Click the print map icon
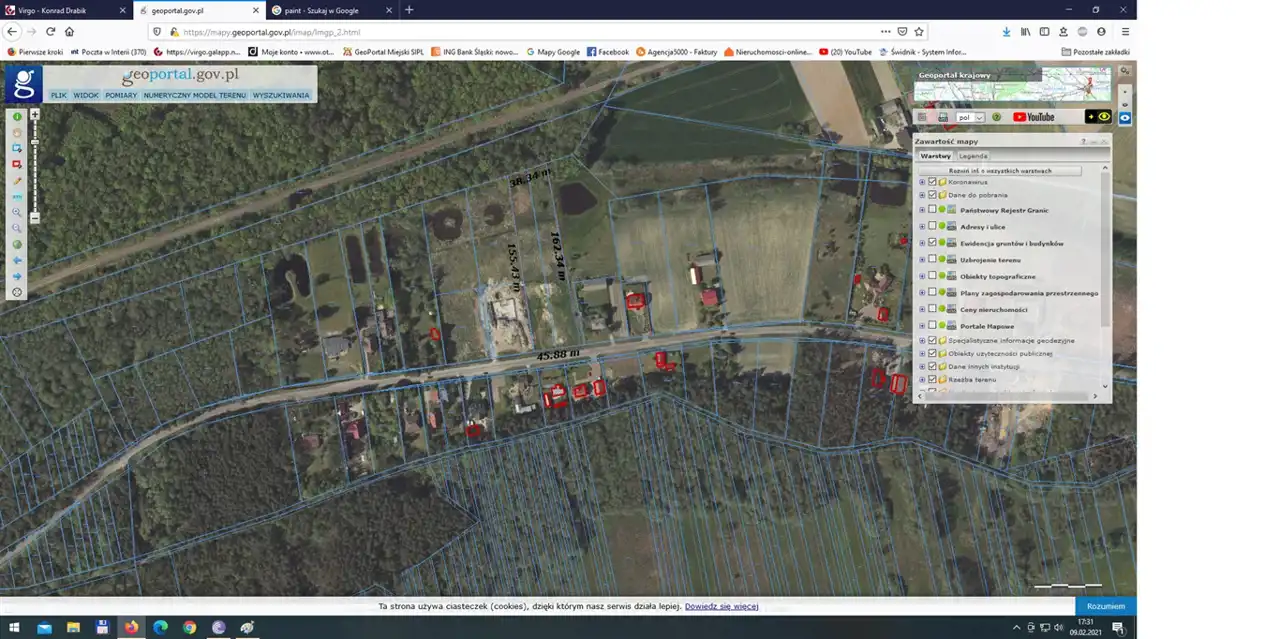Screen dimensions: 1280x639 tap(942, 117)
